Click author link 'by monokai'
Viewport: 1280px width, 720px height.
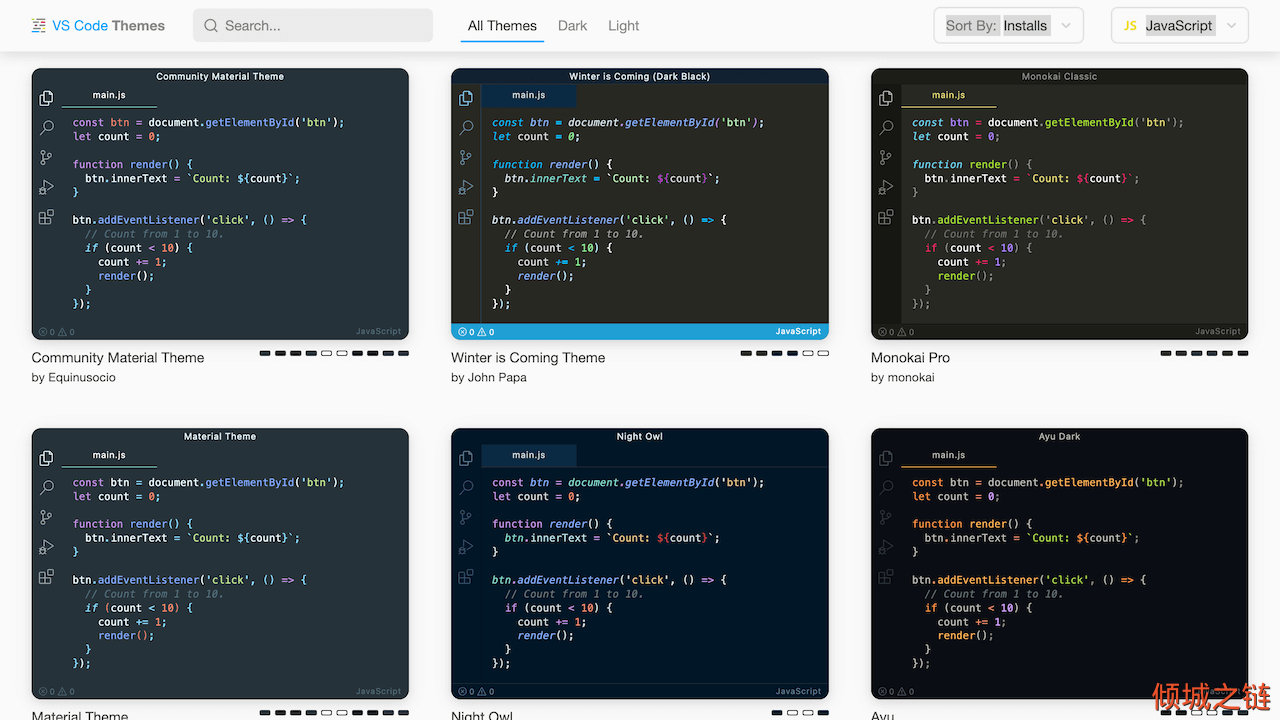pyautogui.click(x=902, y=378)
